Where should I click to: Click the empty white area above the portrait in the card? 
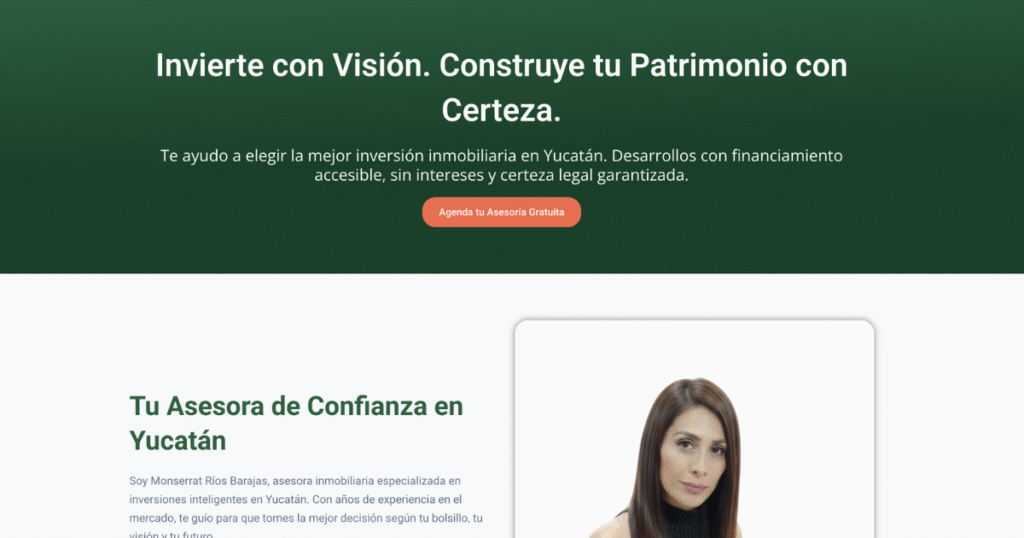(694, 348)
